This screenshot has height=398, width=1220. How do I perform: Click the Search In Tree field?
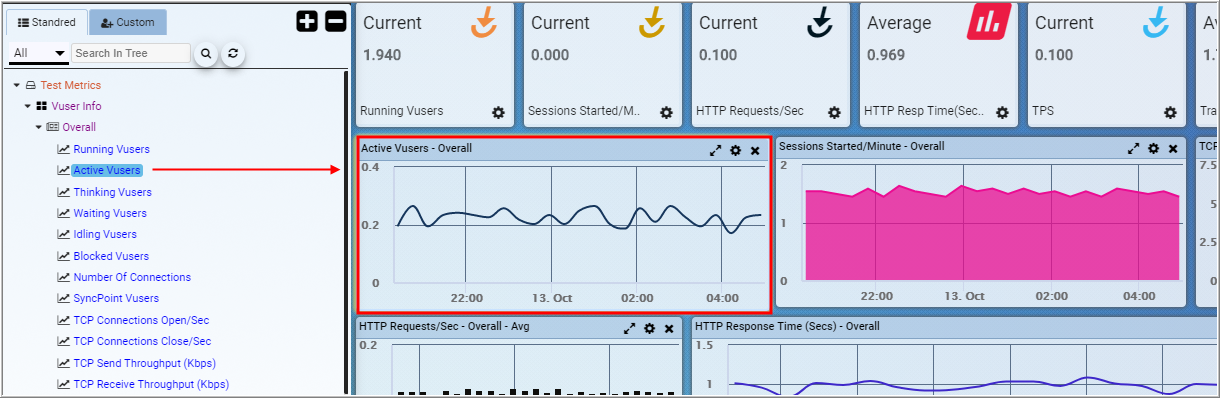[131, 53]
